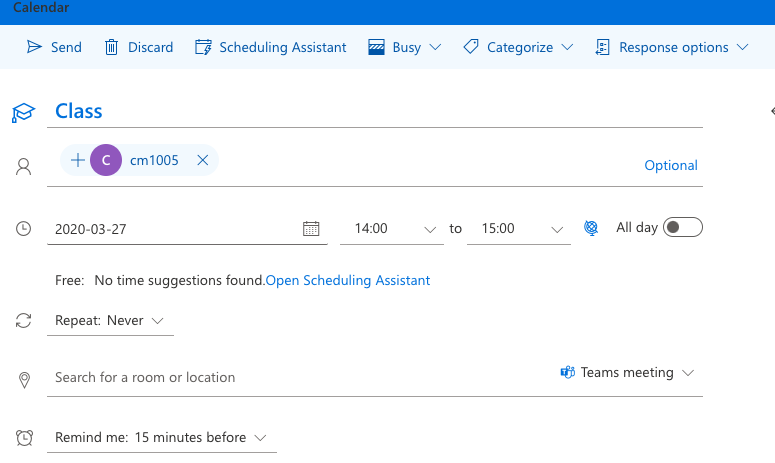Click the Optional attendees link

670,166
